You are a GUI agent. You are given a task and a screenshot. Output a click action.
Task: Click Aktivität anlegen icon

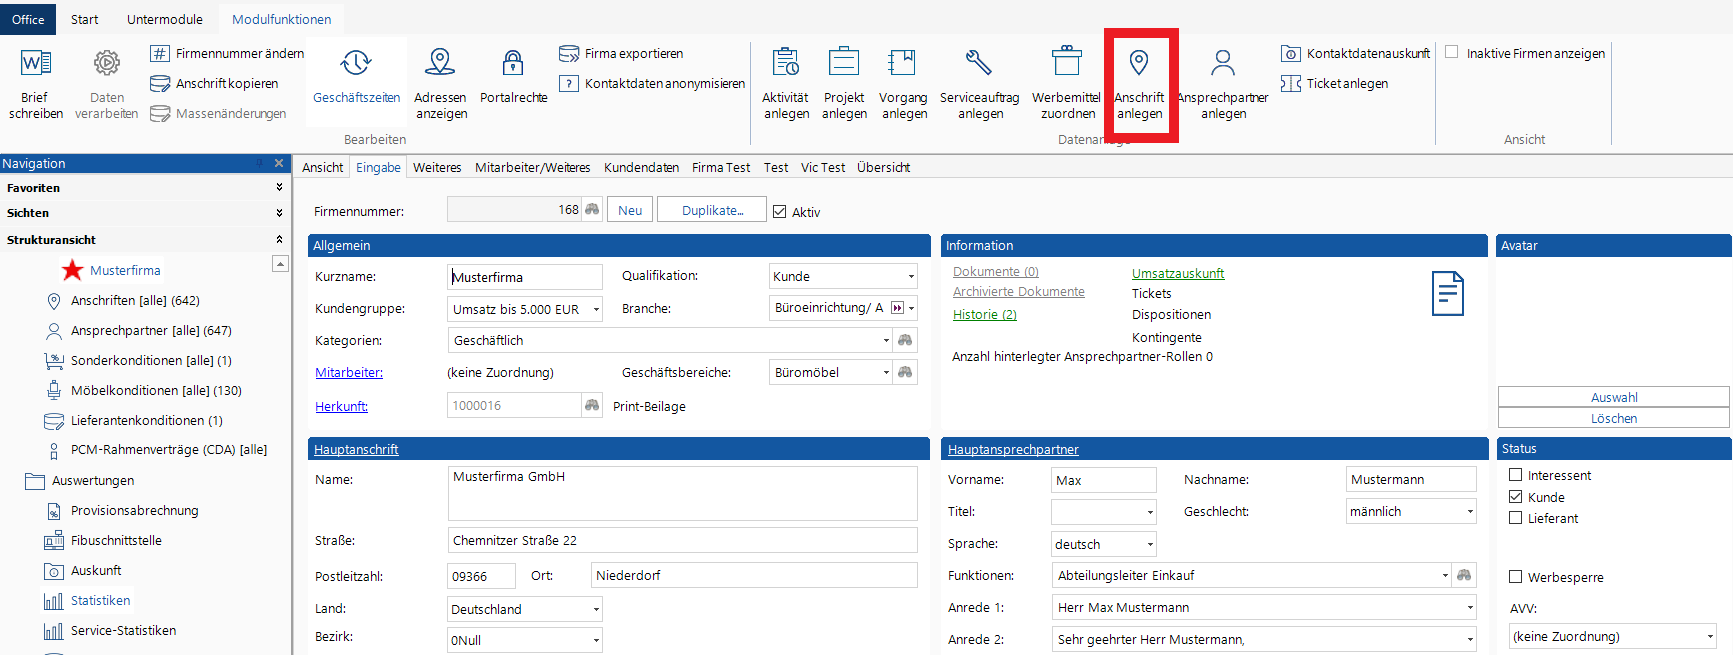coord(786,64)
